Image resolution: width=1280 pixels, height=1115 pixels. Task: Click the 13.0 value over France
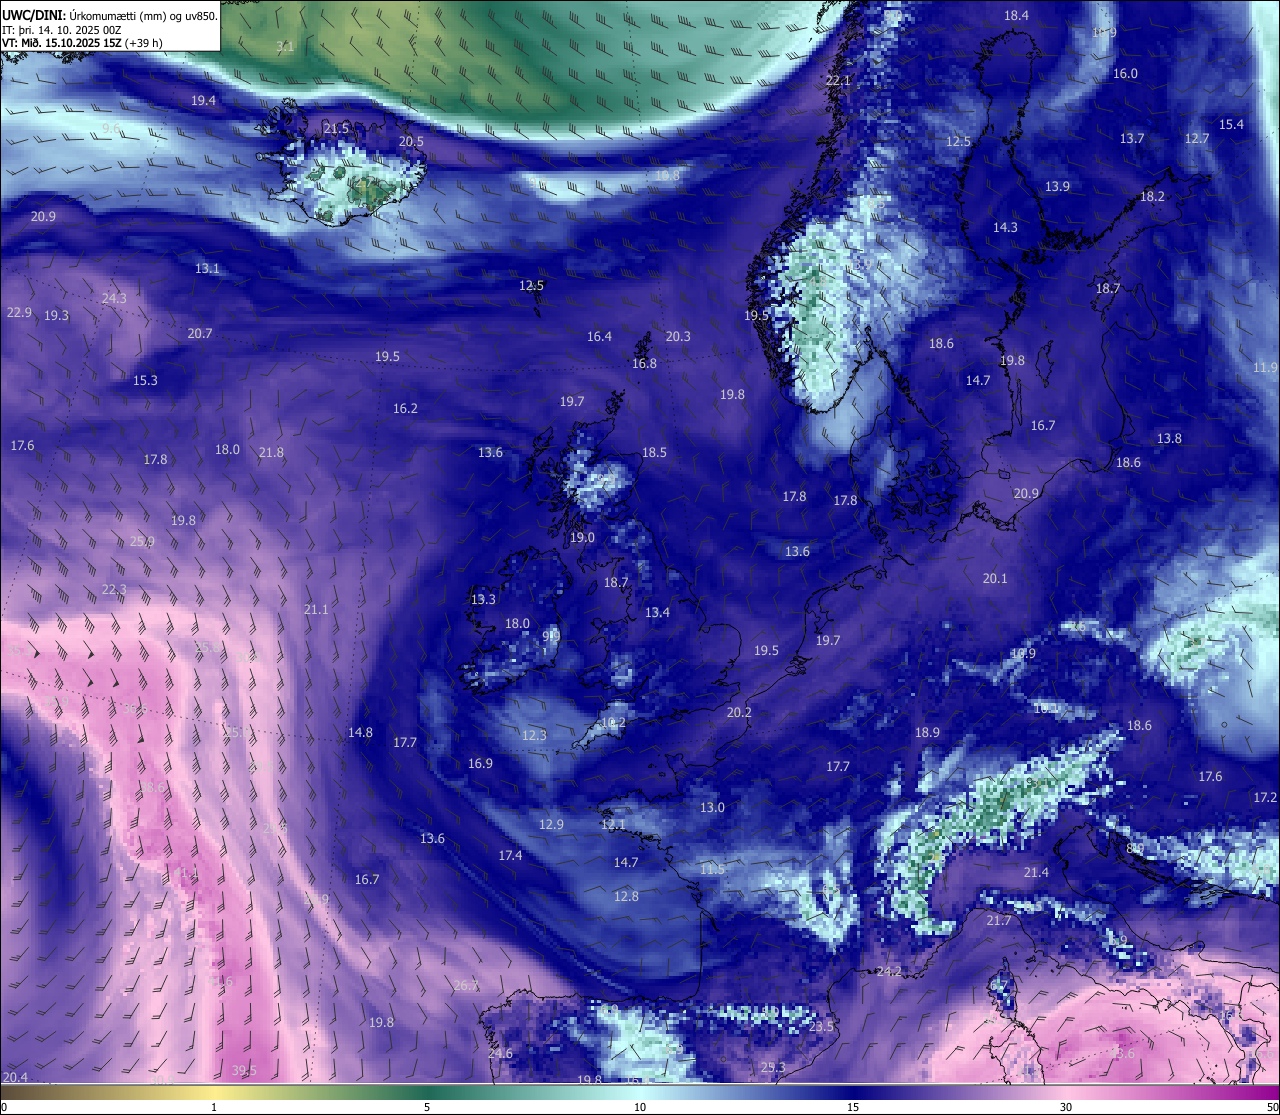[712, 808]
